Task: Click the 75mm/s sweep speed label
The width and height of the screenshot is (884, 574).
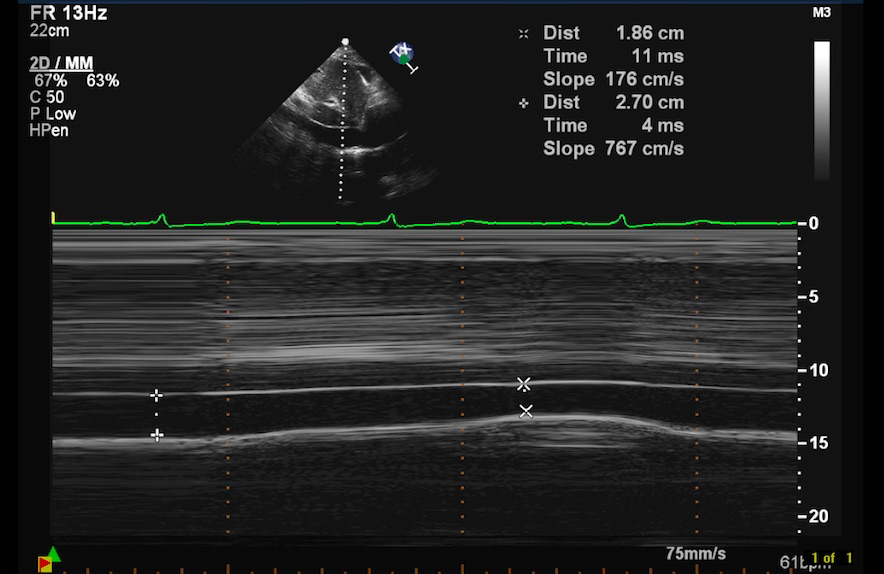Action: pyautogui.click(x=696, y=553)
